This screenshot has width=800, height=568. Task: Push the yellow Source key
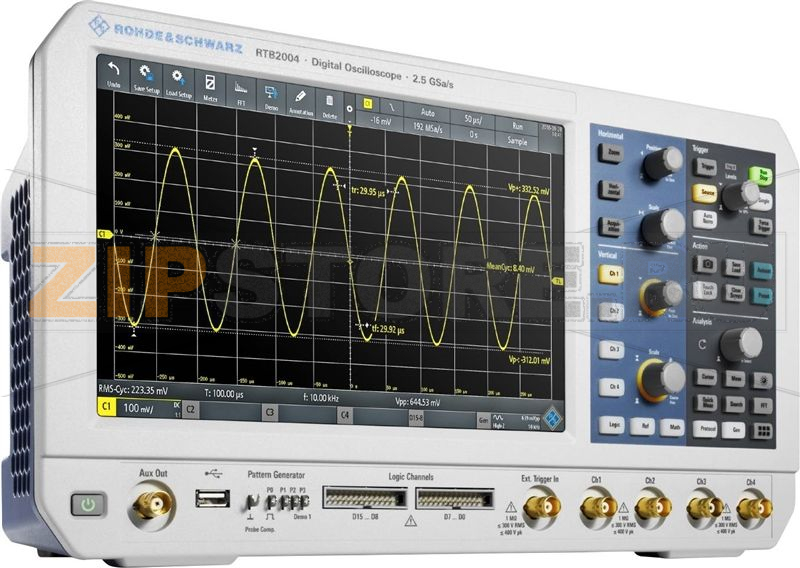[706, 193]
